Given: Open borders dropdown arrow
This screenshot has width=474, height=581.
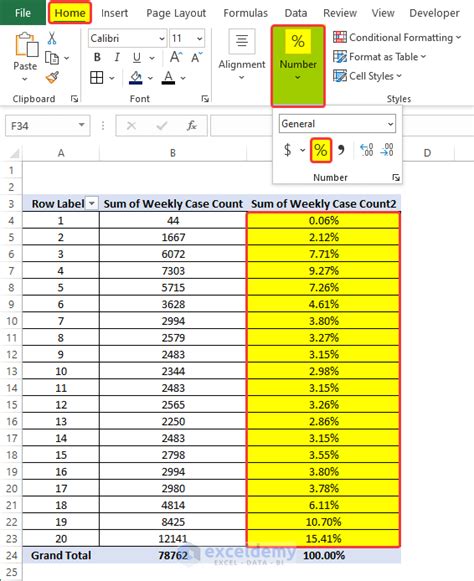Looking at the screenshot, I should coord(111,78).
